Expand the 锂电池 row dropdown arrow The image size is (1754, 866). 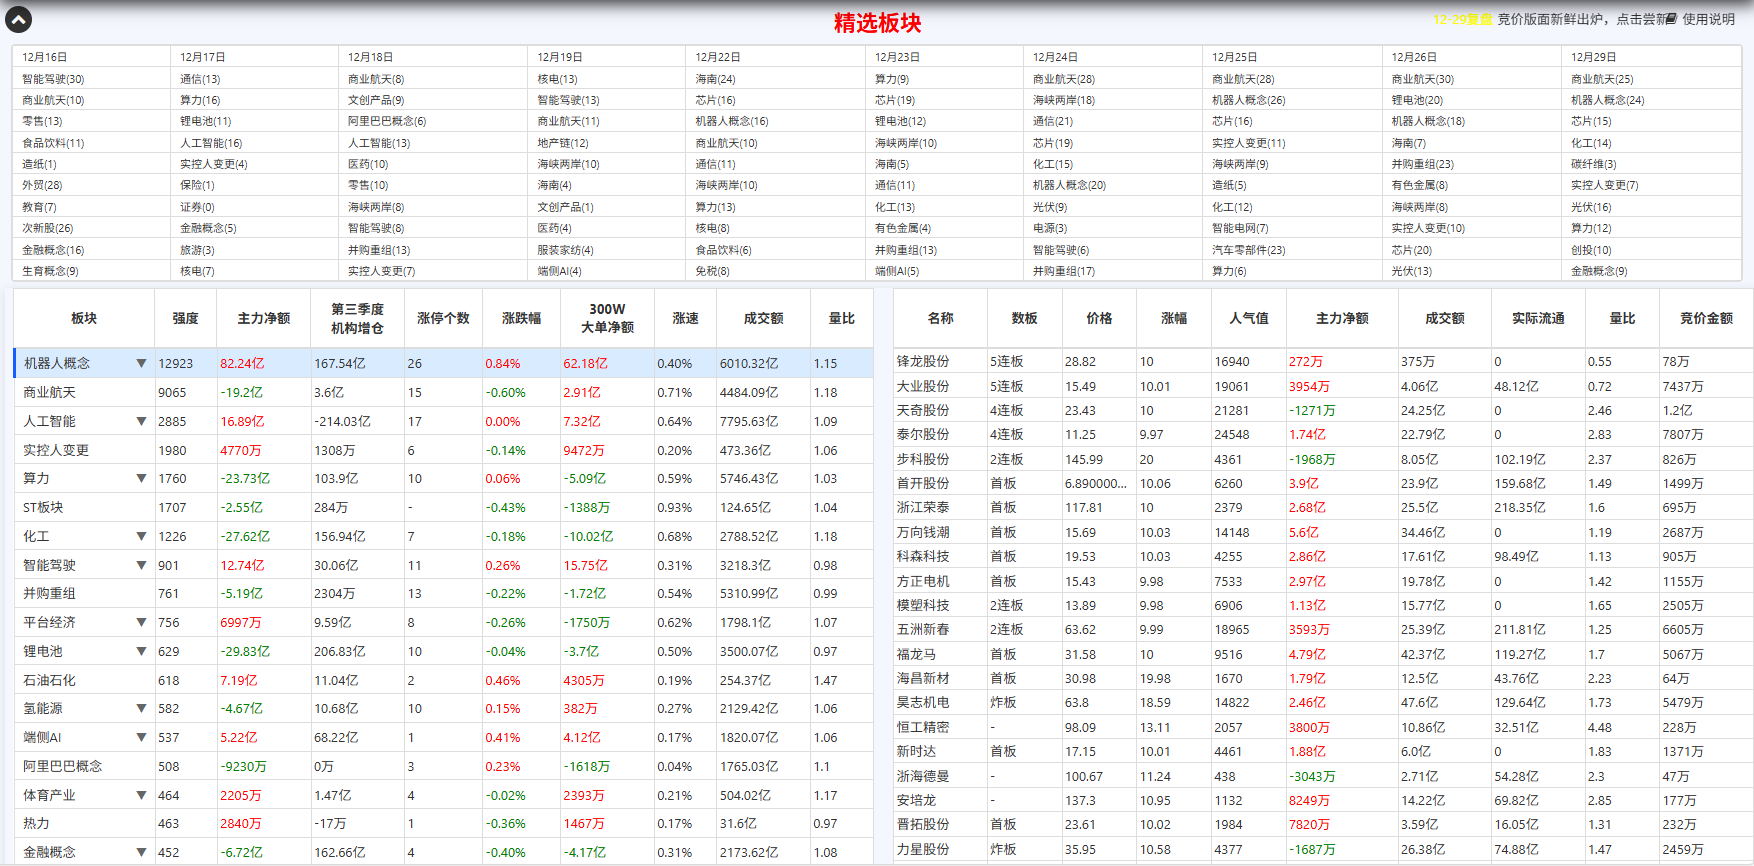point(141,652)
